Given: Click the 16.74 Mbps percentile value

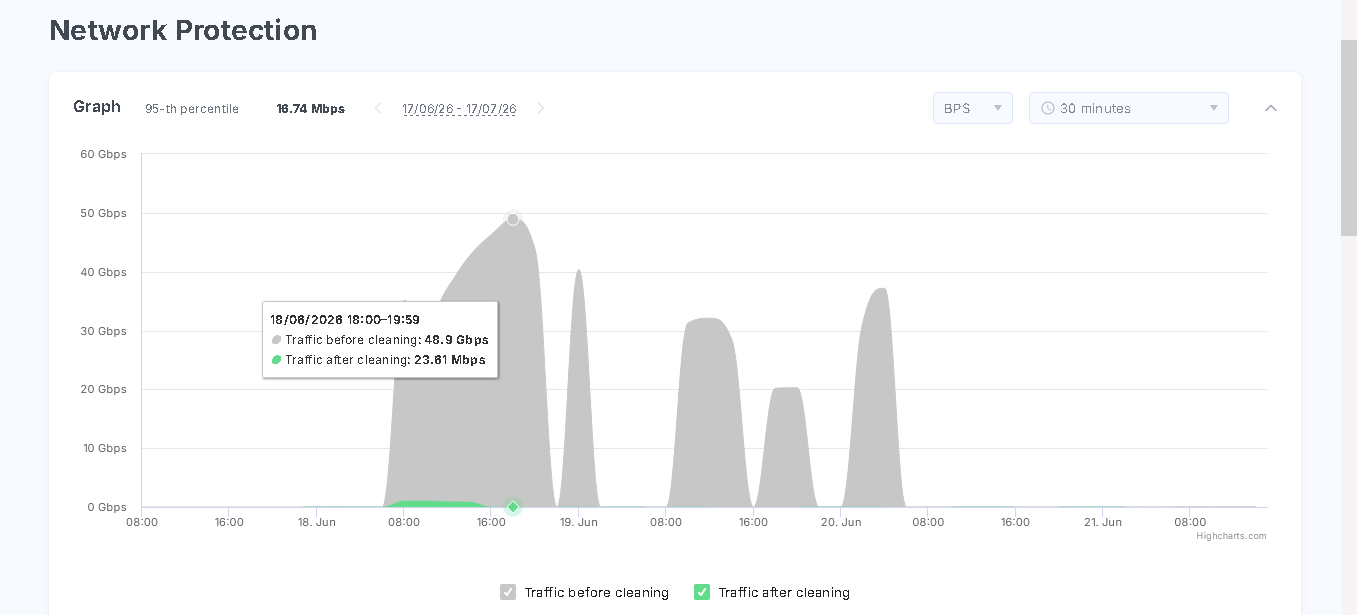Looking at the screenshot, I should tap(310, 109).
